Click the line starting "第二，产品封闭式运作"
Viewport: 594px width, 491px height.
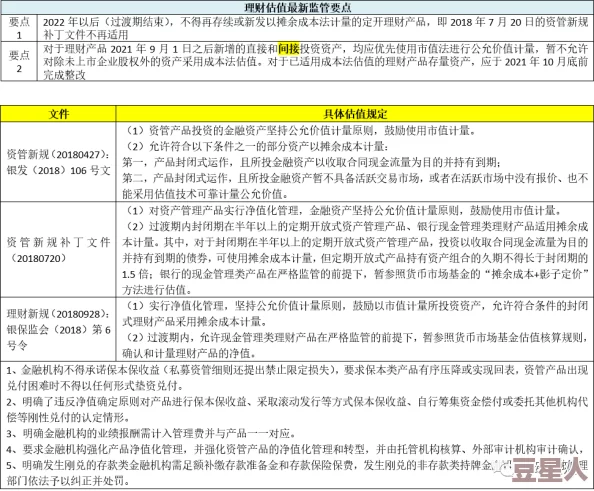click(x=355, y=178)
